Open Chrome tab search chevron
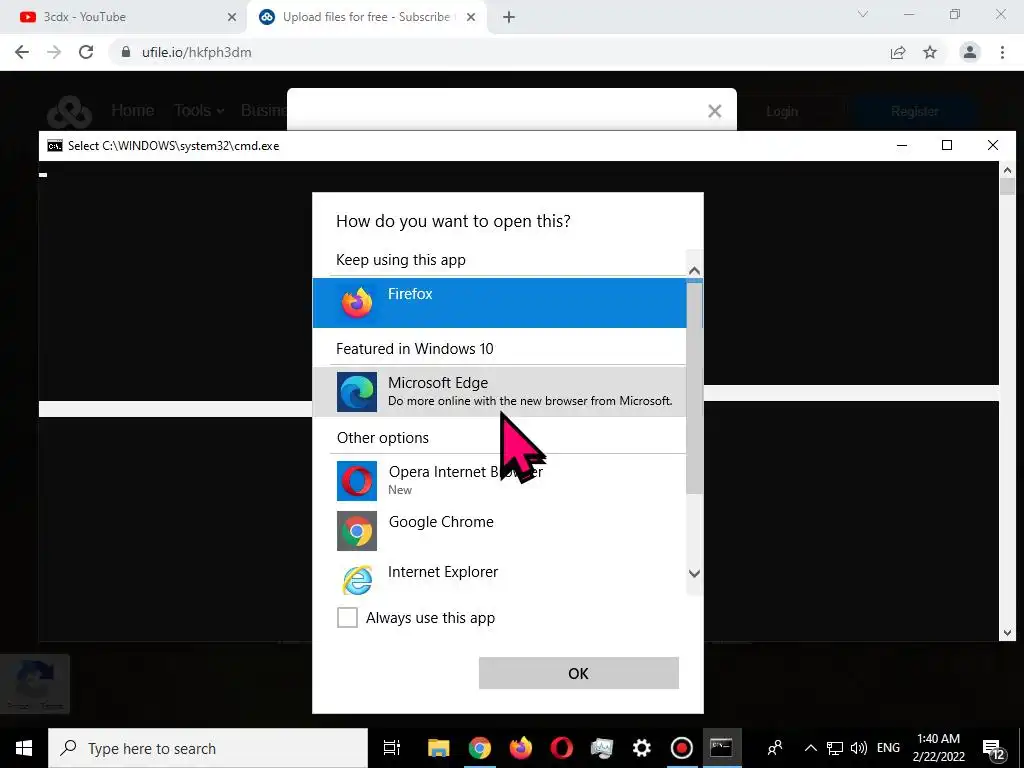Image resolution: width=1024 pixels, height=768 pixels. point(863,14)
